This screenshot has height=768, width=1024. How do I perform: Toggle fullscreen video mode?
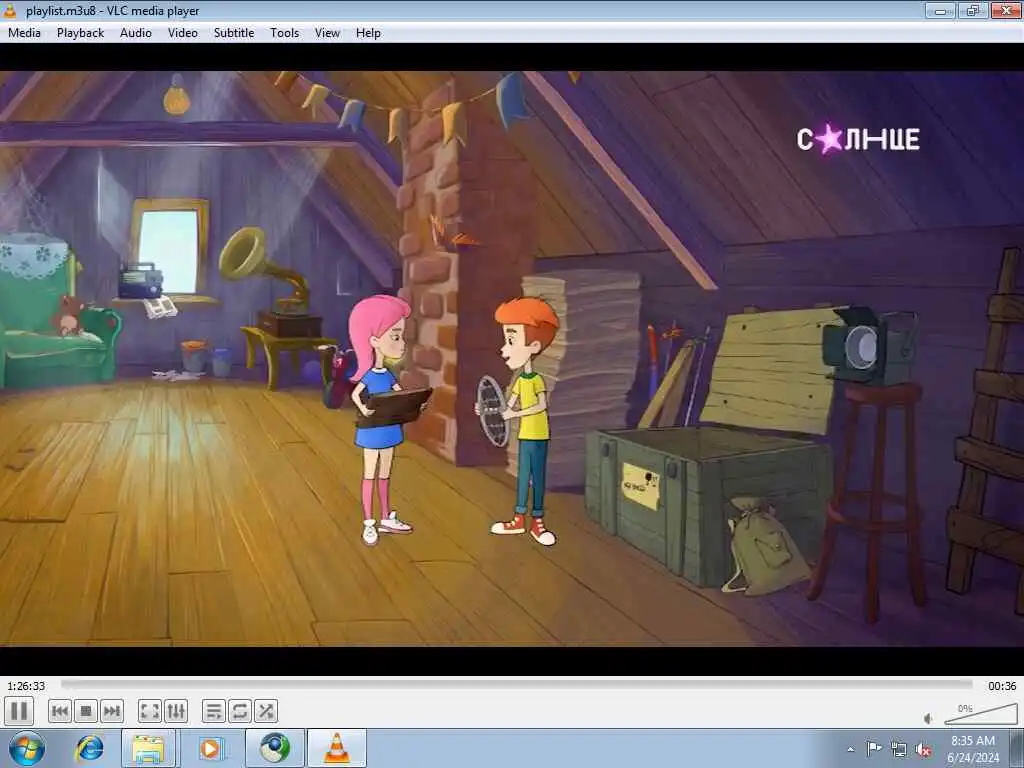pyautogui.click(x=150, y=711)
